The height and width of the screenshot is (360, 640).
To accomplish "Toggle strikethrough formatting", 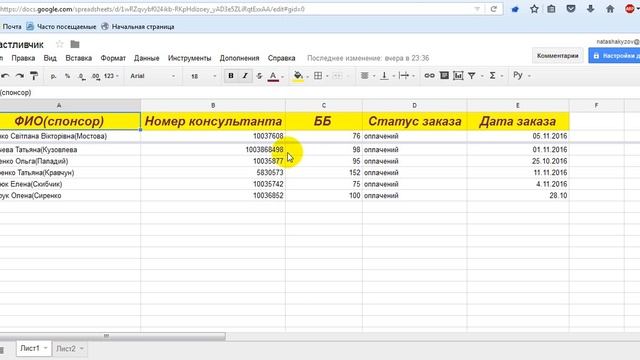I will pos(259,76).
